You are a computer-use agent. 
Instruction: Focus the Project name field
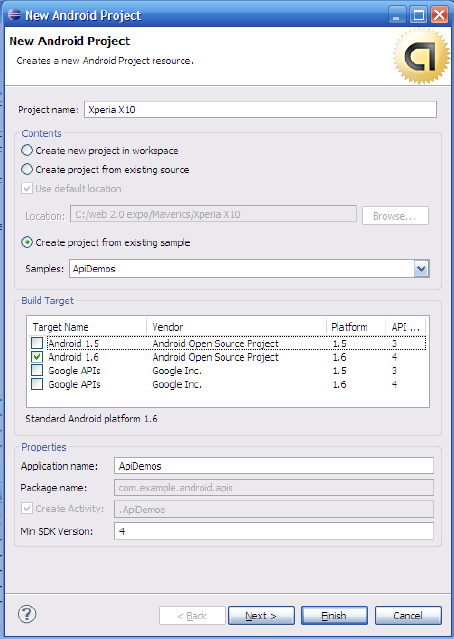[x=260, y=110]
